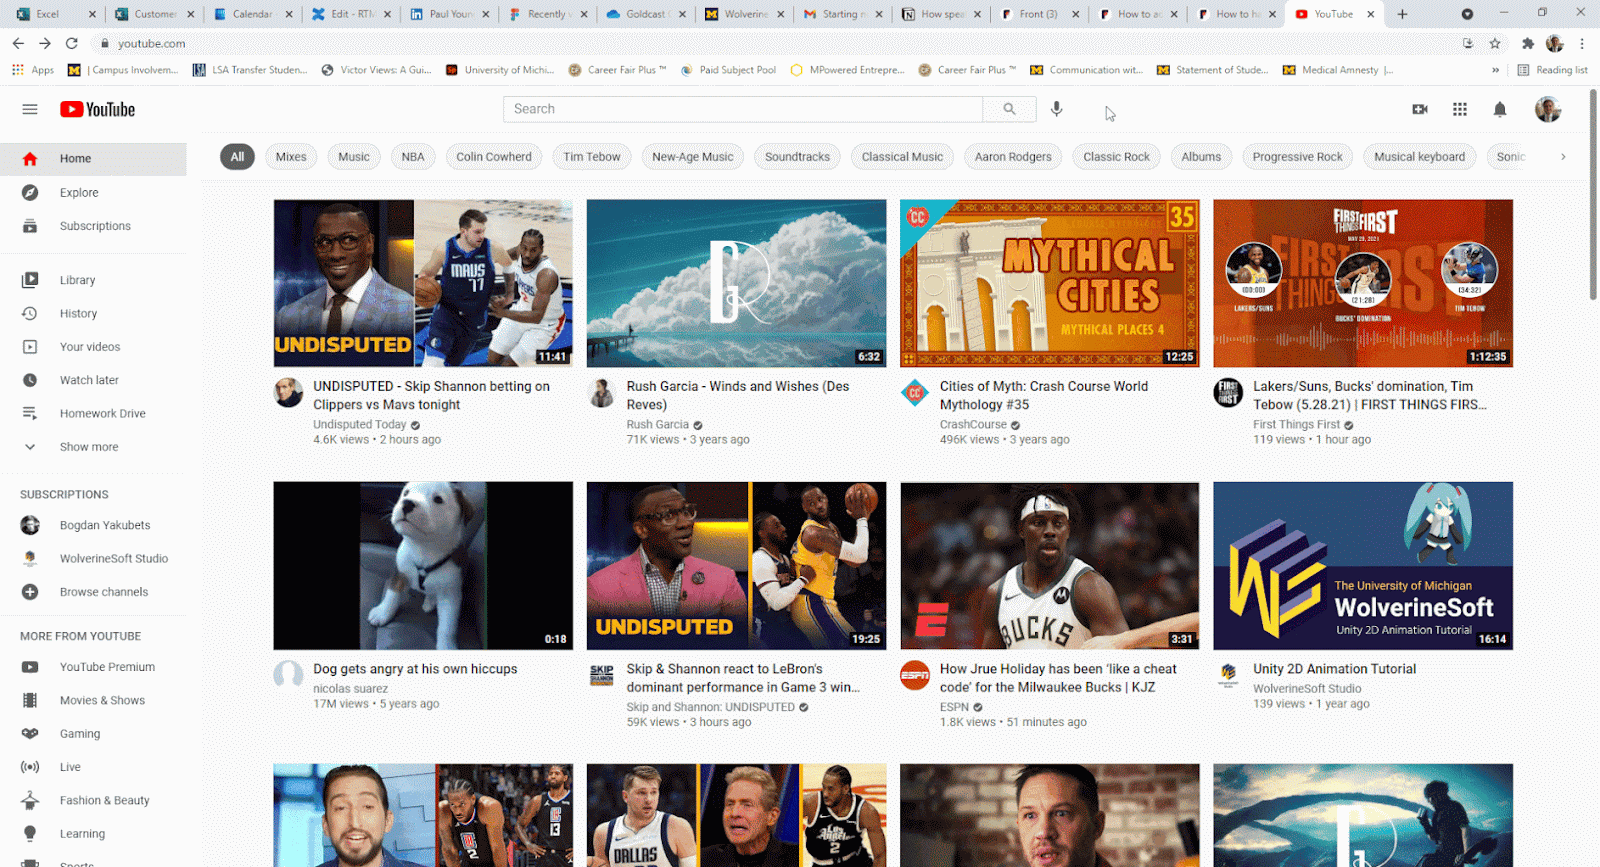Select the Classic Rock filter chip
This screenshot has height=867, width=1600.
[x=1117, y=157]
